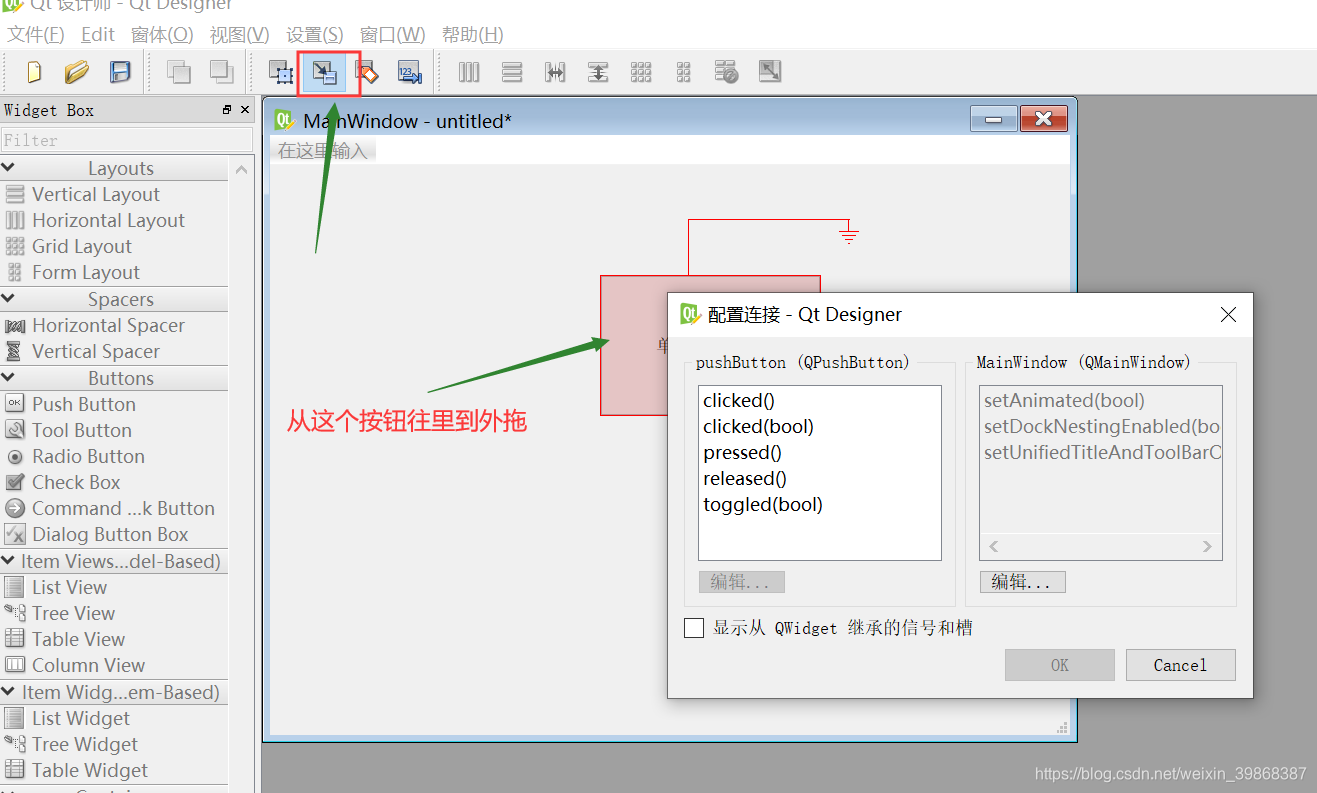Image resolution: width=1317 pixels, height=793 pixels.
Task: Click 在这里输入 menu placeholder in MainWindow
Action: [323, 151]
